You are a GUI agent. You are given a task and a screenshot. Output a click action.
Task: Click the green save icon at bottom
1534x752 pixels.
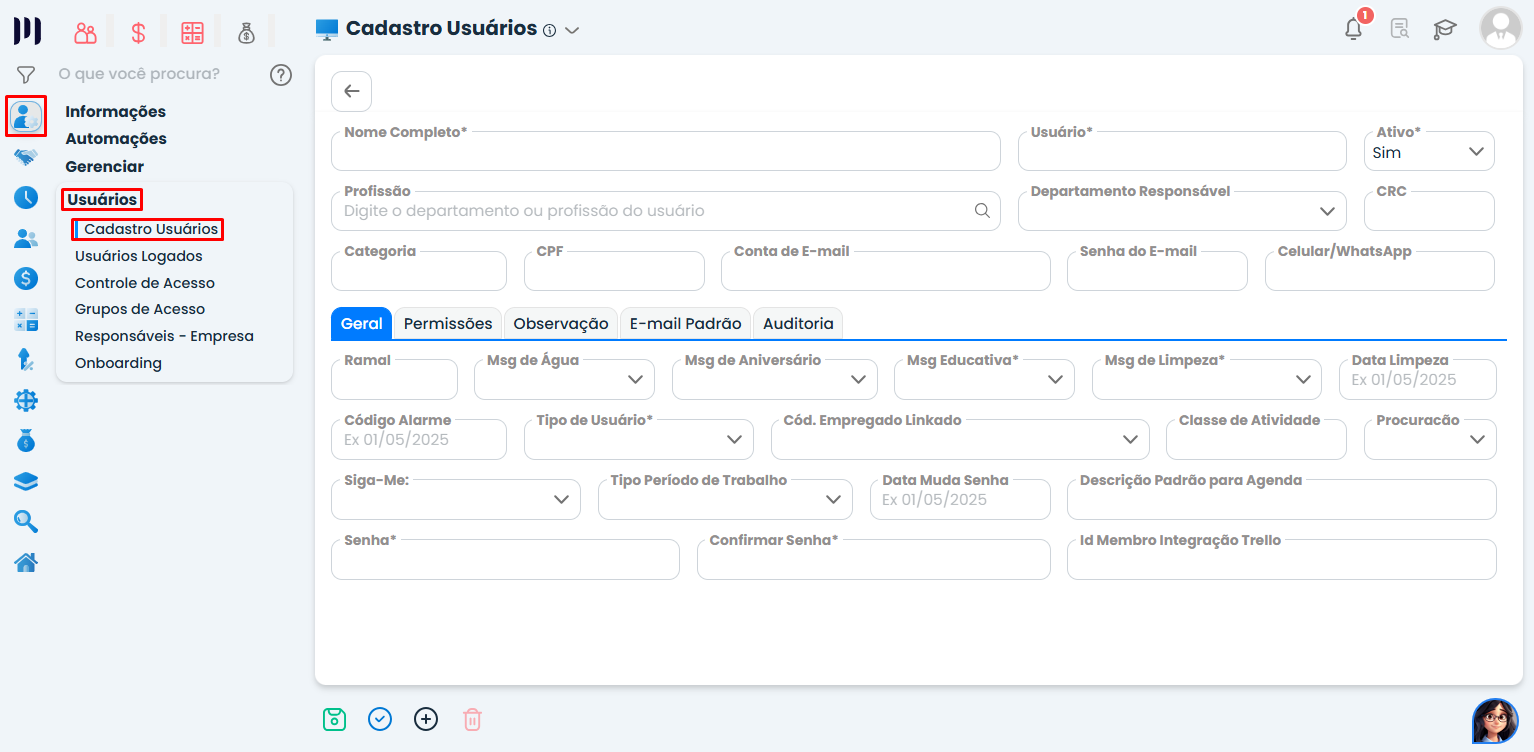tap(334, 719)
